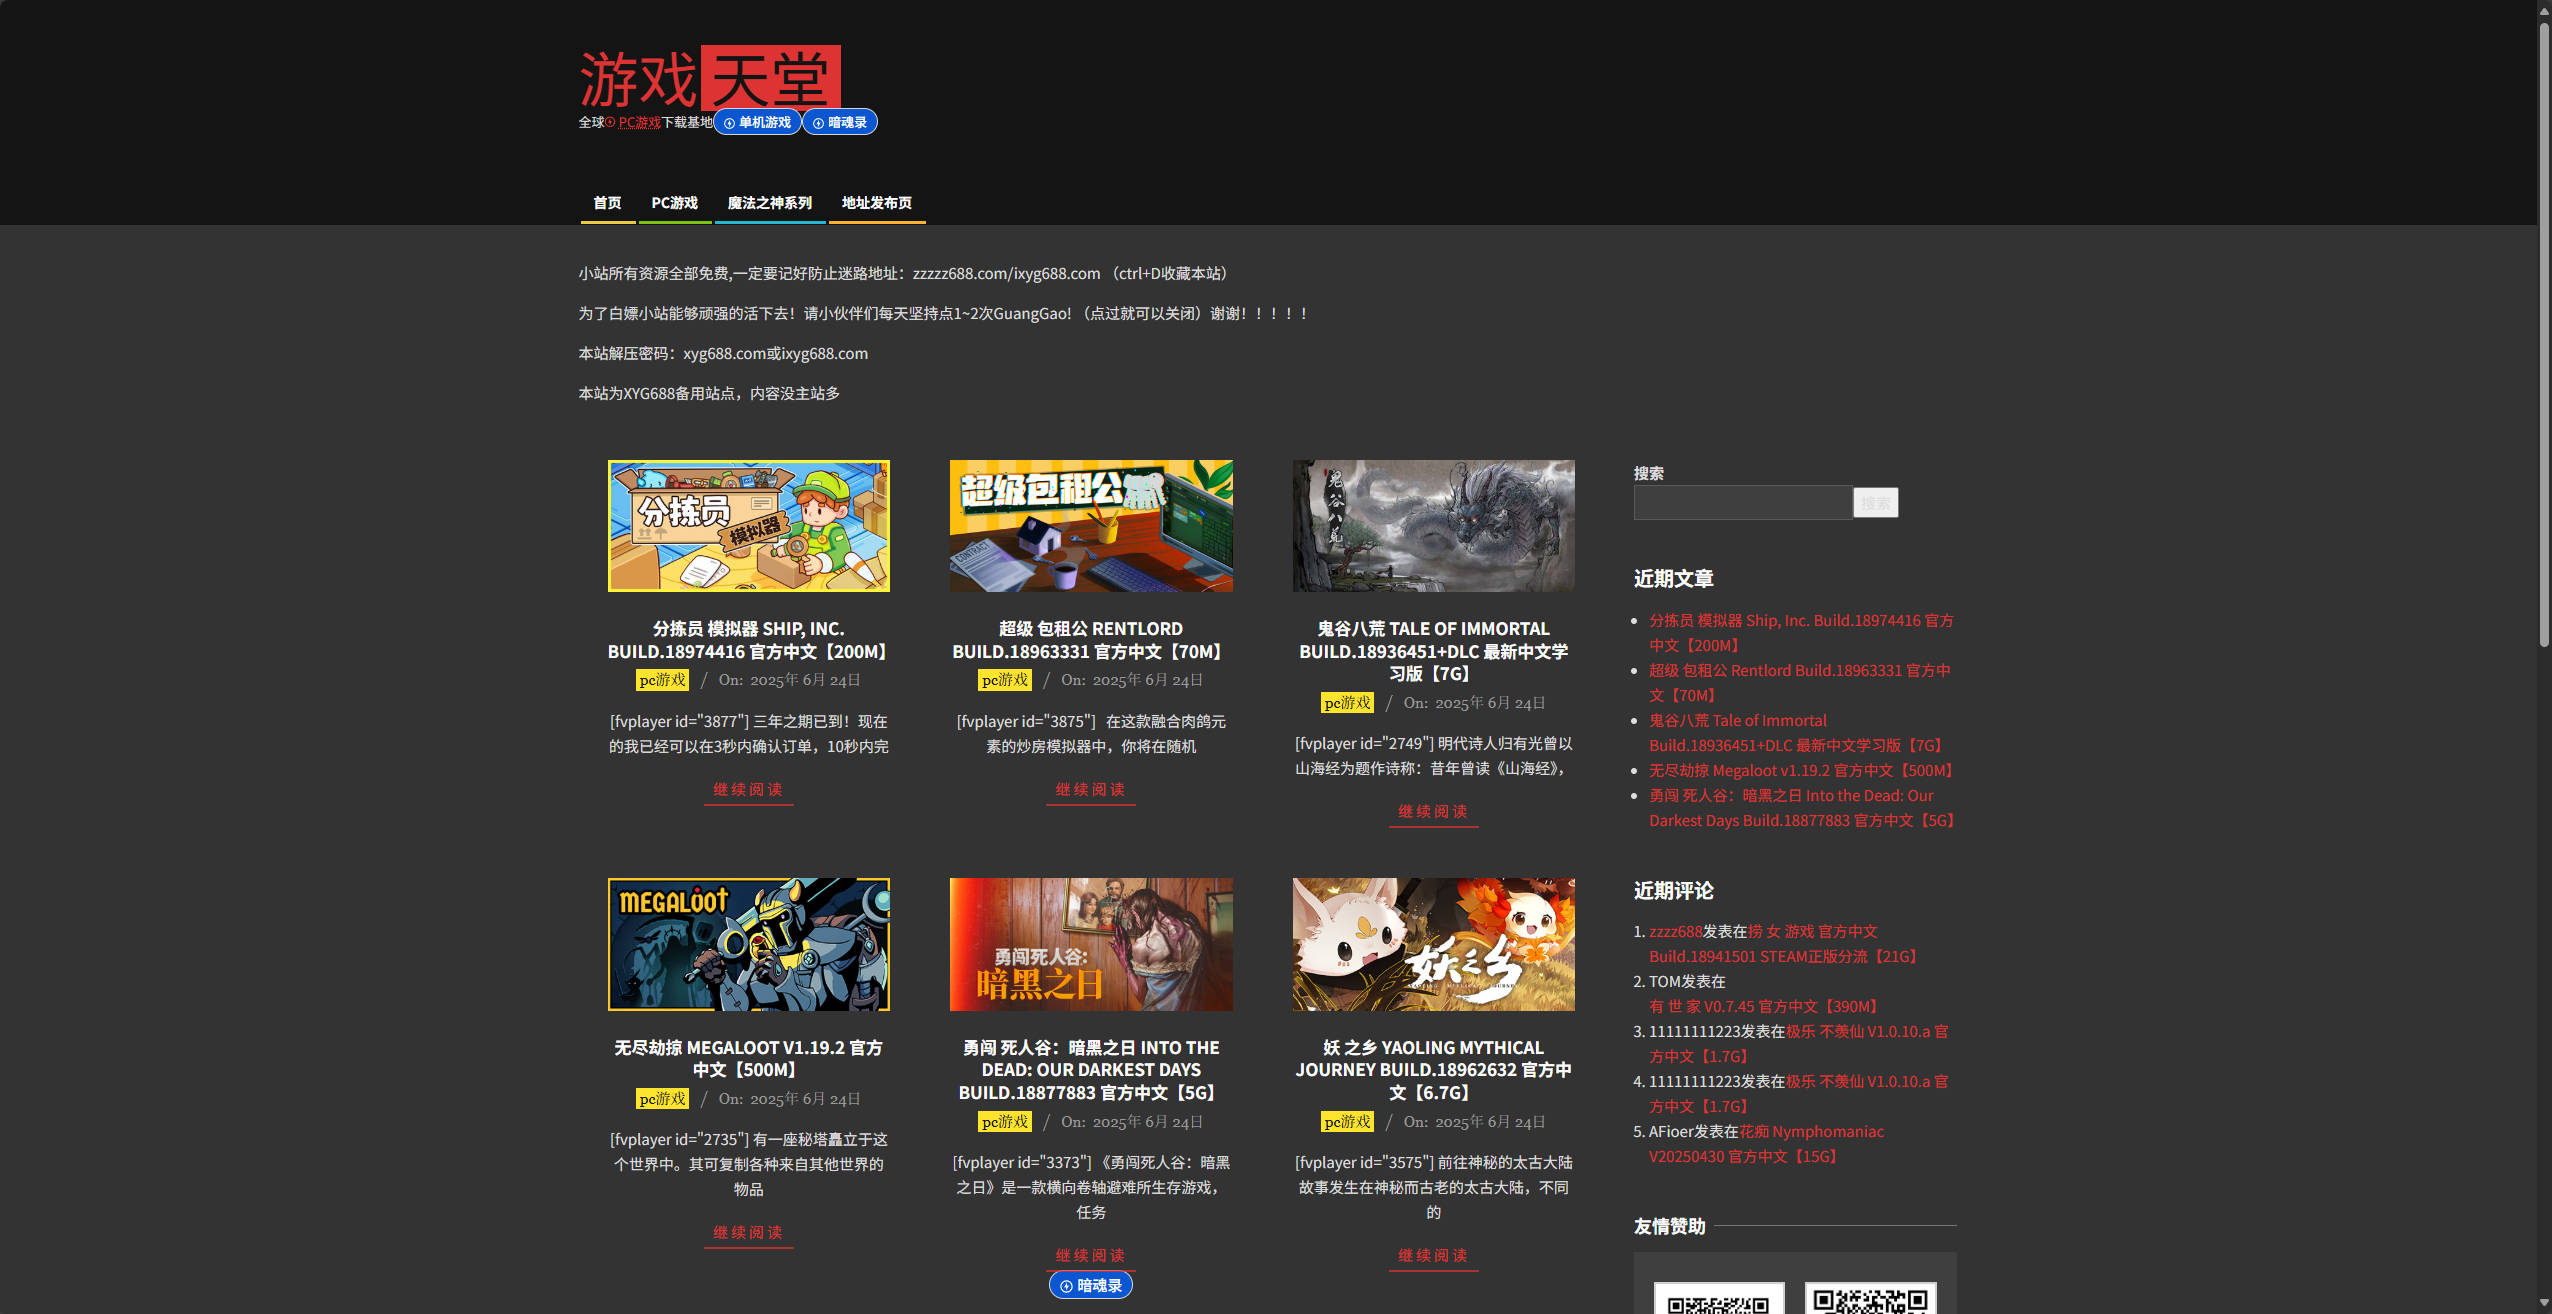The height and width of the screenshot is (1314, 2552).
Task: Open comment link 捞 女 游戏 官方中文 Build.18941501
Action: point(1785,944)
